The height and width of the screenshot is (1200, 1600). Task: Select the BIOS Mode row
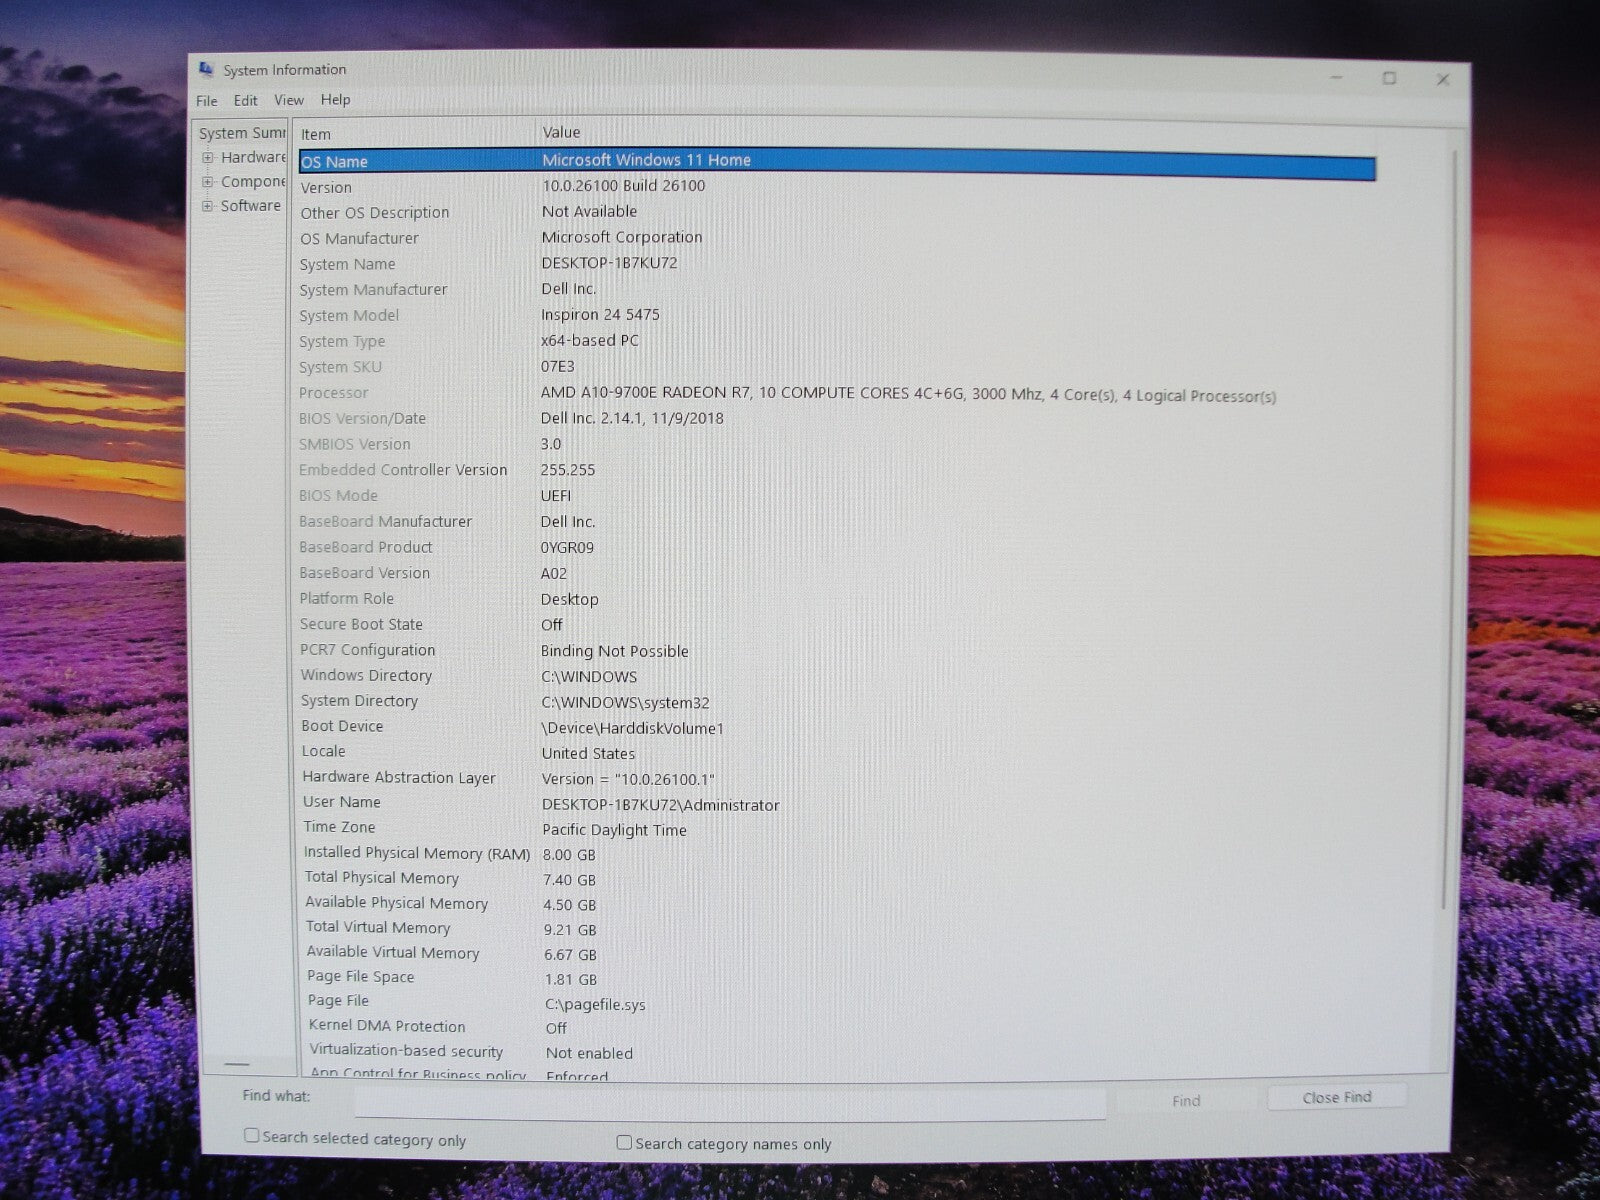coord(837,496)
